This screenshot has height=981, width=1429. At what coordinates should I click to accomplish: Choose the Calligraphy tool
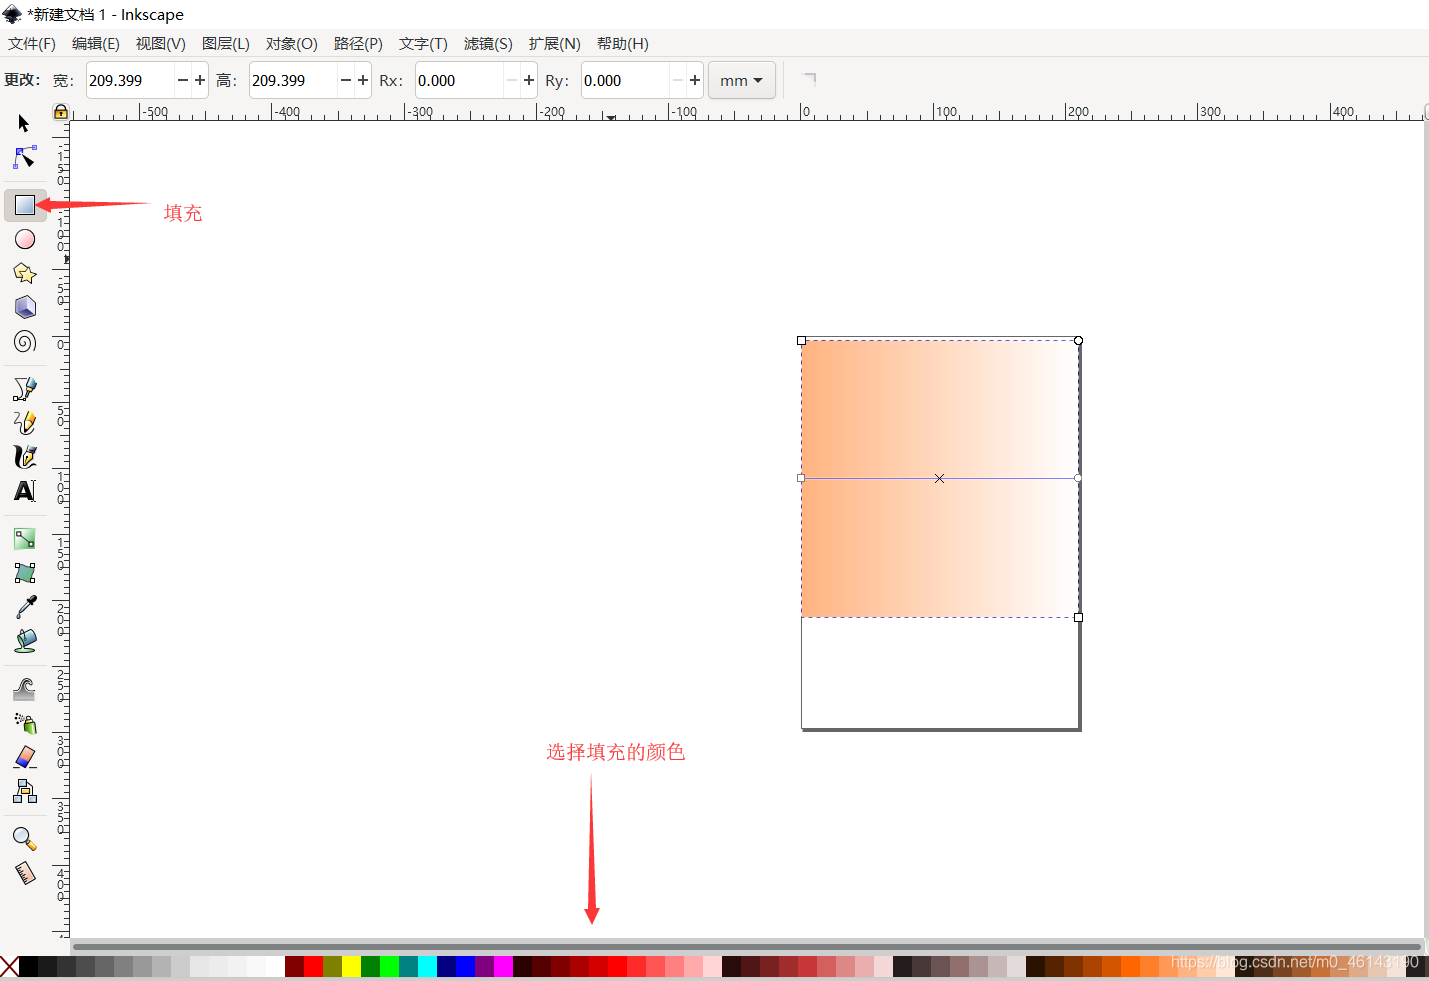[x=25, y=456]
